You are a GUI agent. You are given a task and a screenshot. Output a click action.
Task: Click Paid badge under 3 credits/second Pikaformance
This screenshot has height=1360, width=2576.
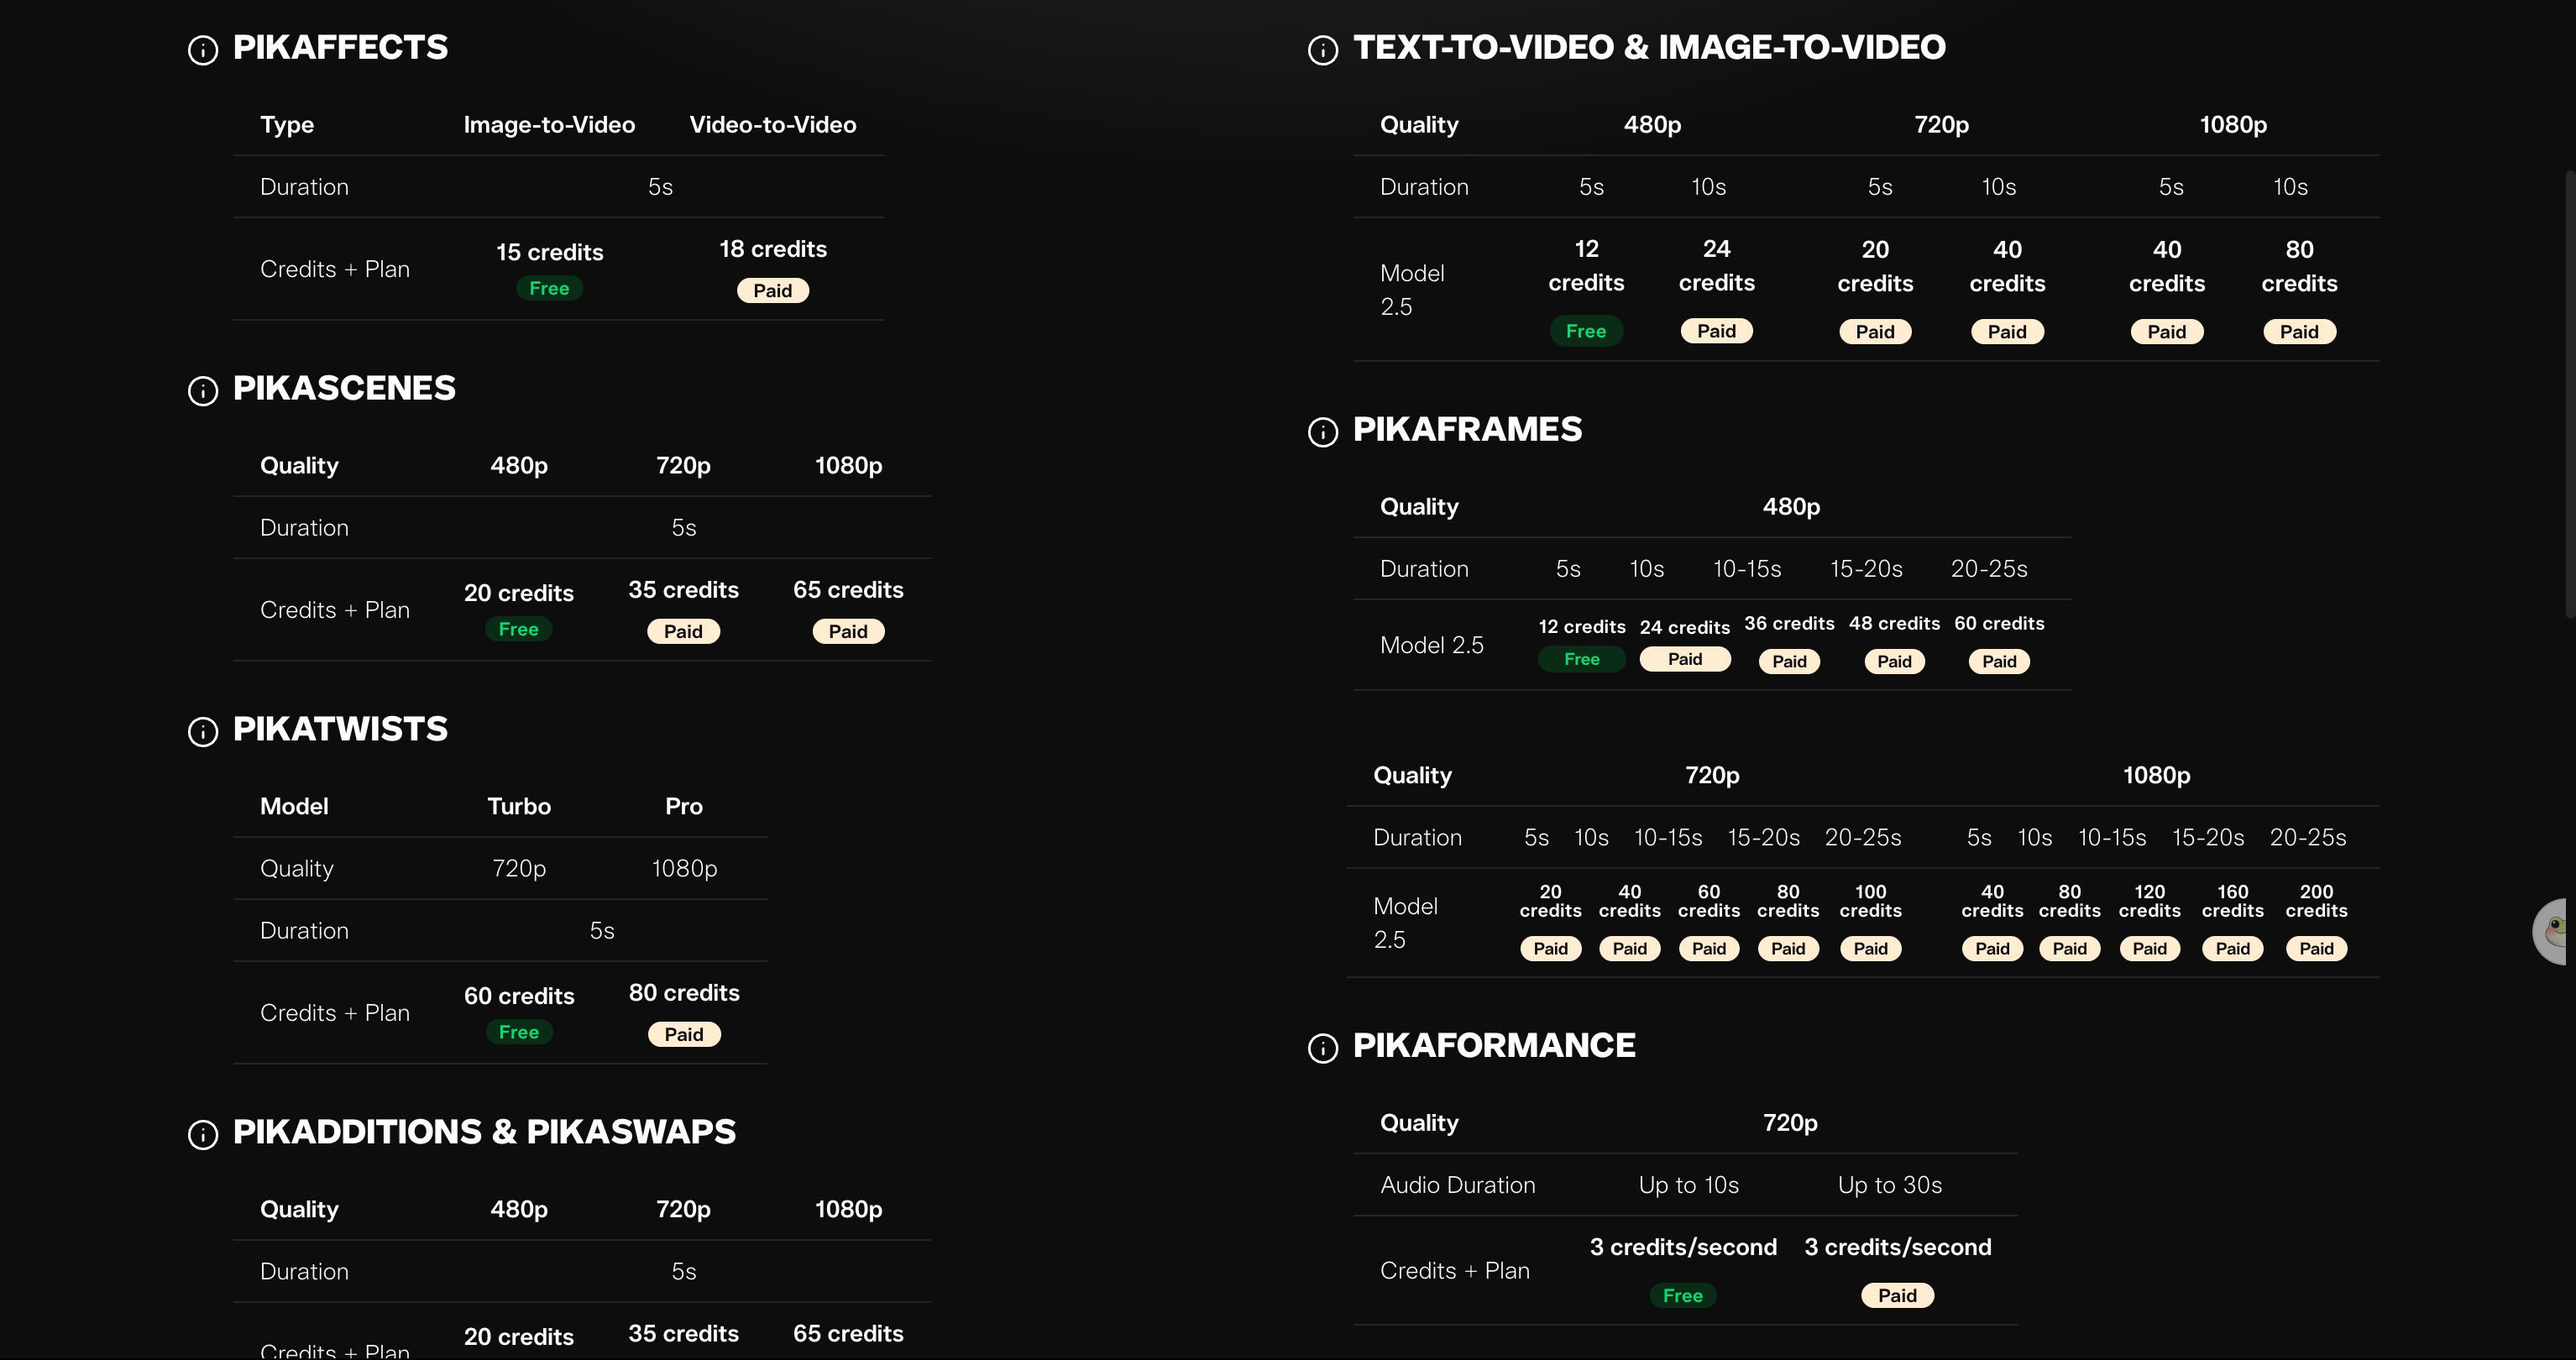point(1897,1295)
